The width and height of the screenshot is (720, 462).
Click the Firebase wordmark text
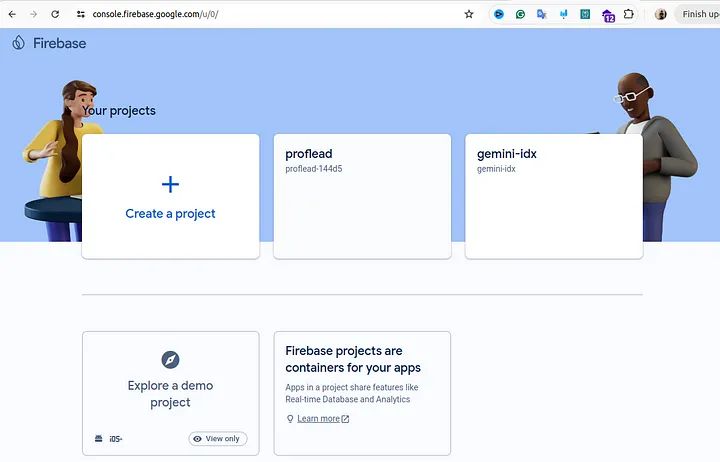pyautogui.click(x=59, y=43)
